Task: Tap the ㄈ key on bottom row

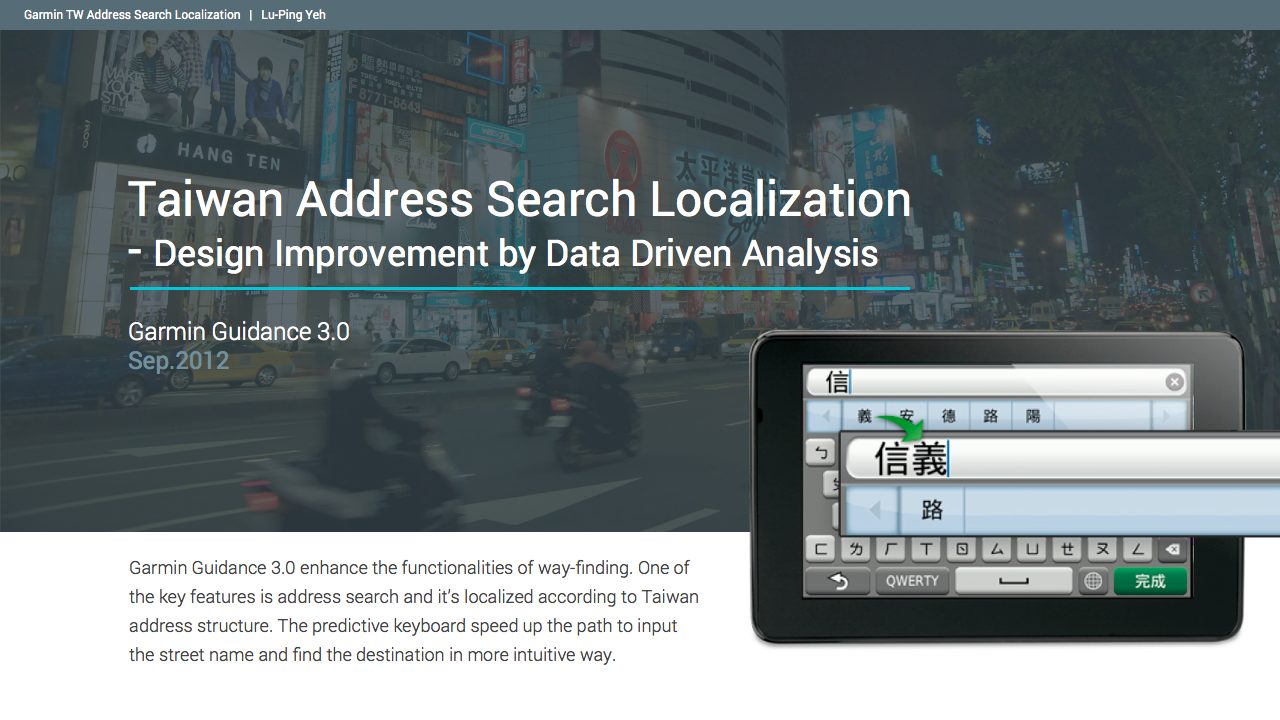Action: (x=821, y=549)
